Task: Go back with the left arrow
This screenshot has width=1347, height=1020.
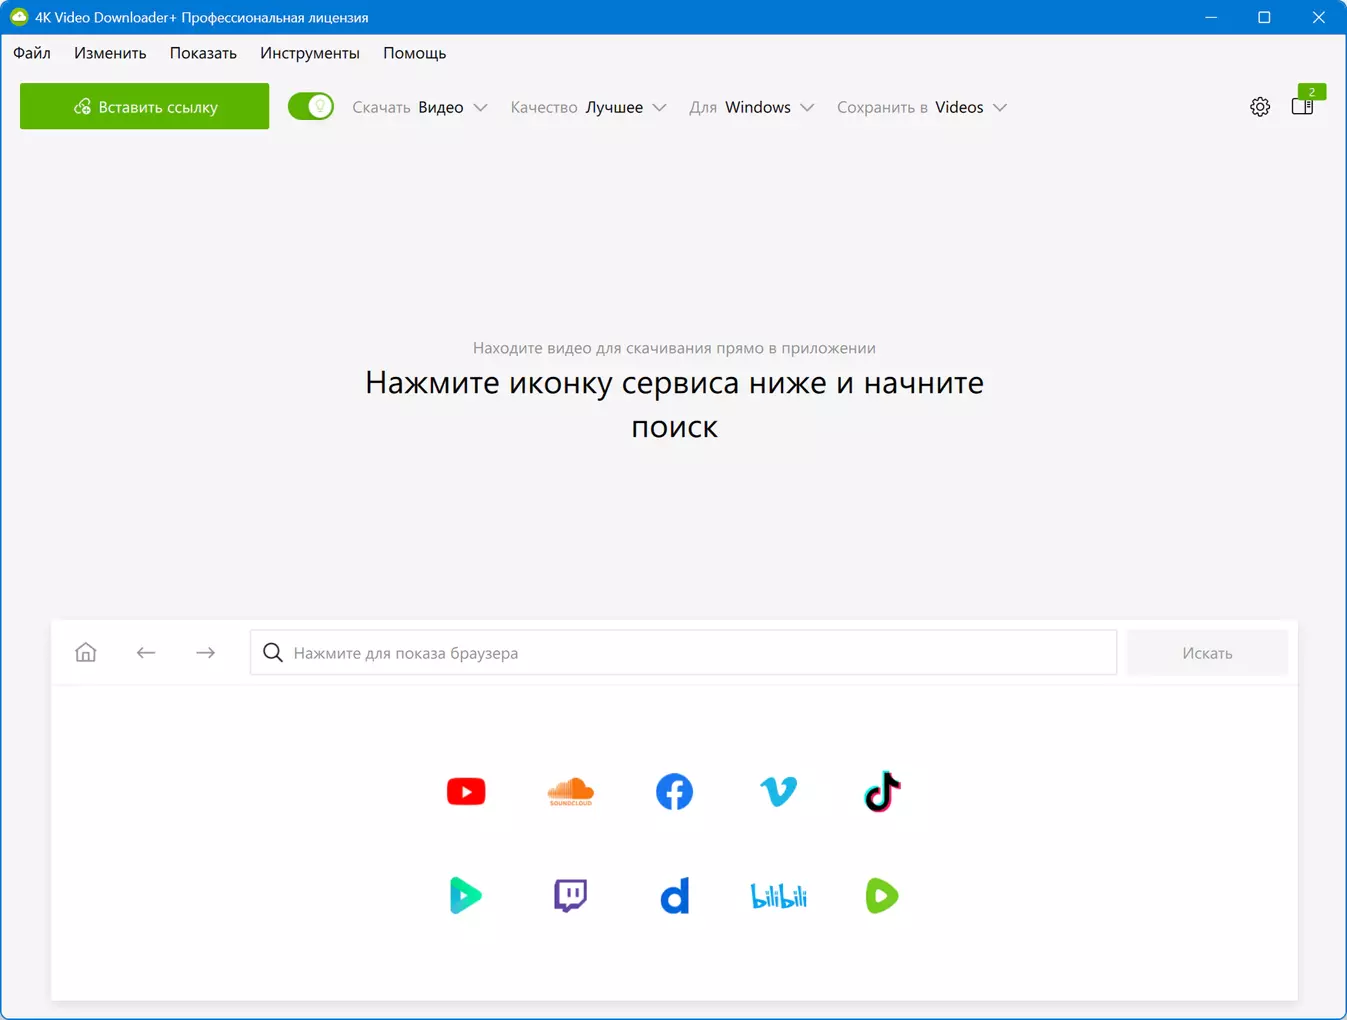Action: 146,653
